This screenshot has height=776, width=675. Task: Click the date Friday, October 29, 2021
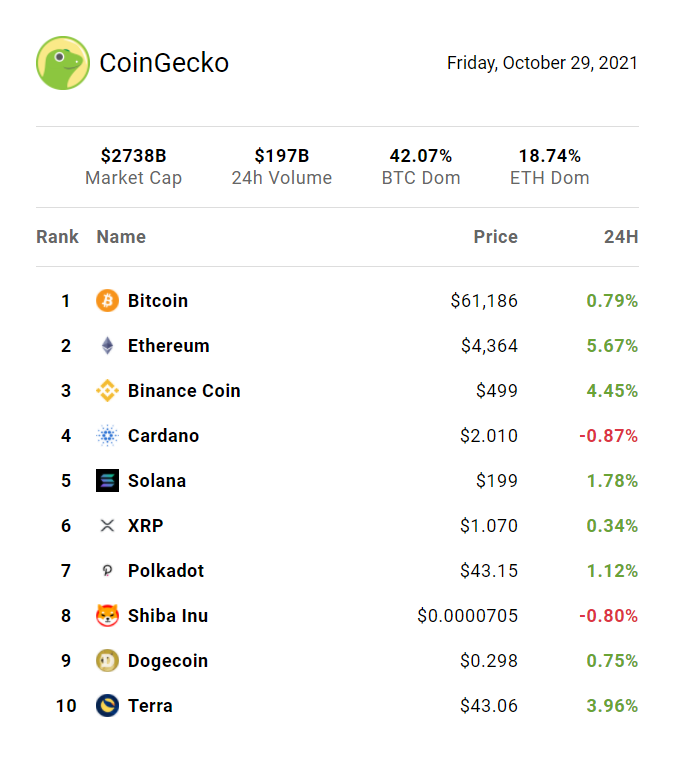point(542,63)
